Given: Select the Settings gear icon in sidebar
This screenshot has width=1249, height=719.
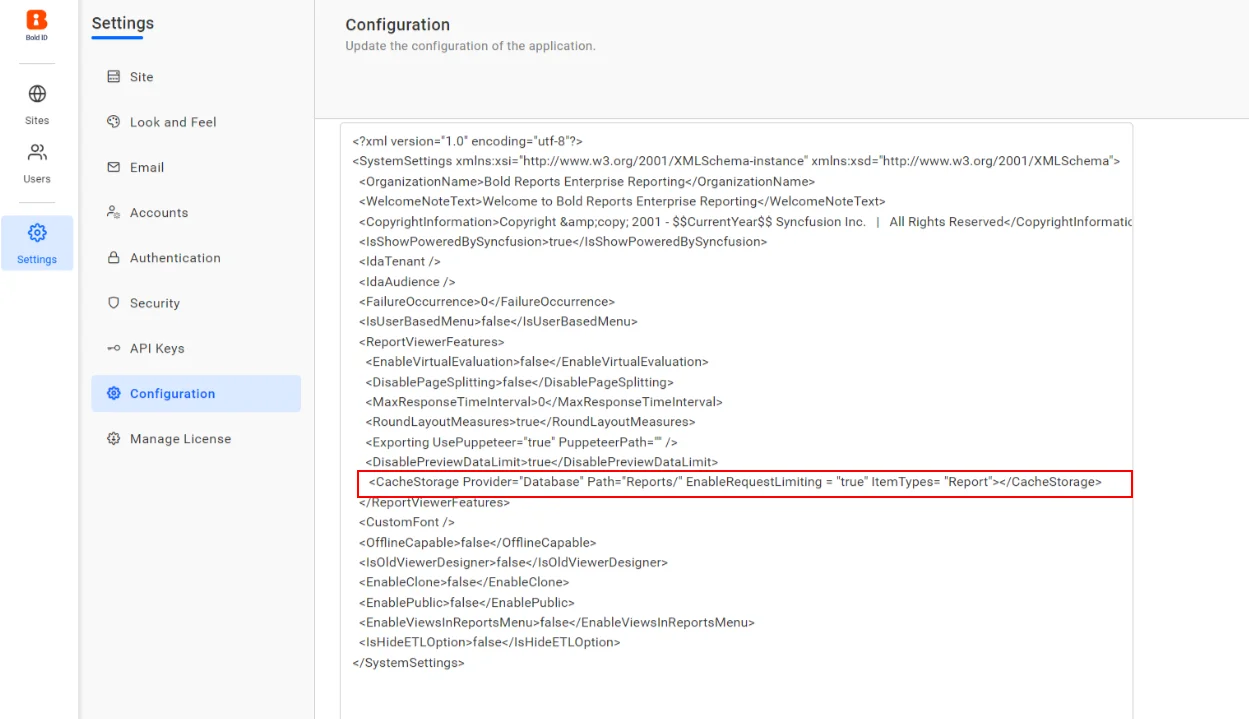Looking at the screenshot, I should tap(37, 230).
